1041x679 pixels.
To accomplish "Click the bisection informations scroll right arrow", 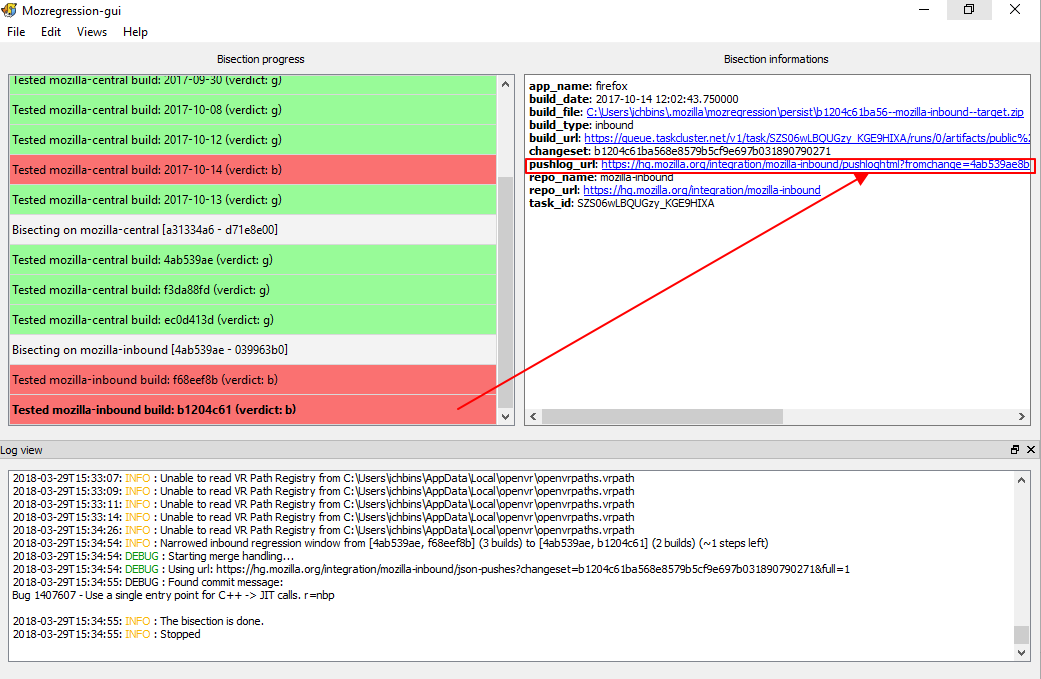I will pos(1021,416).
